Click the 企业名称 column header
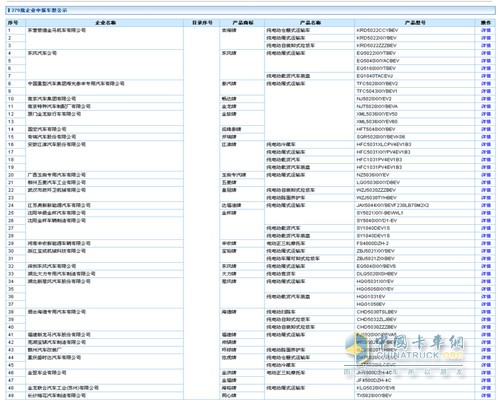The image size is (500, 400). (105, 23)
